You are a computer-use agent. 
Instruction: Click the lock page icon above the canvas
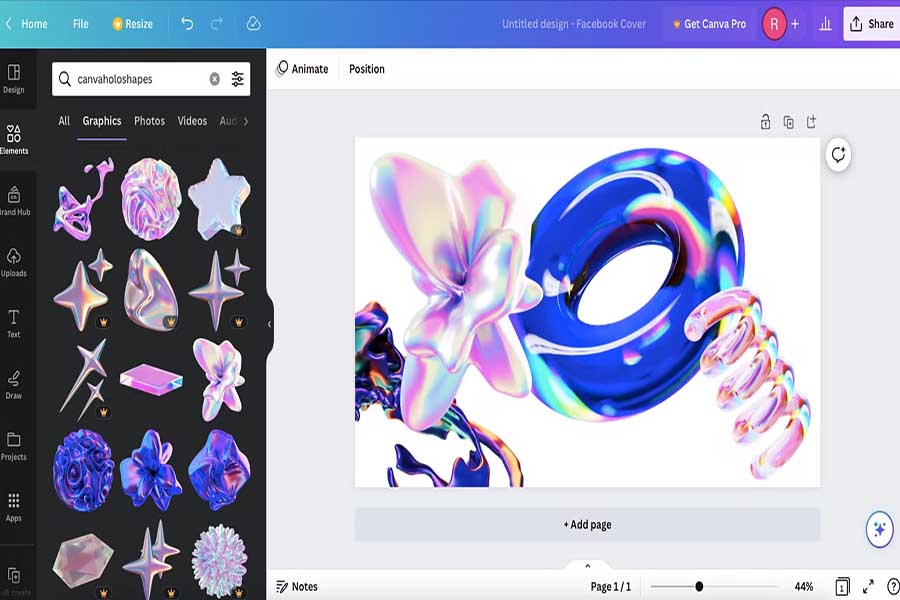click(x=765, y=122)
